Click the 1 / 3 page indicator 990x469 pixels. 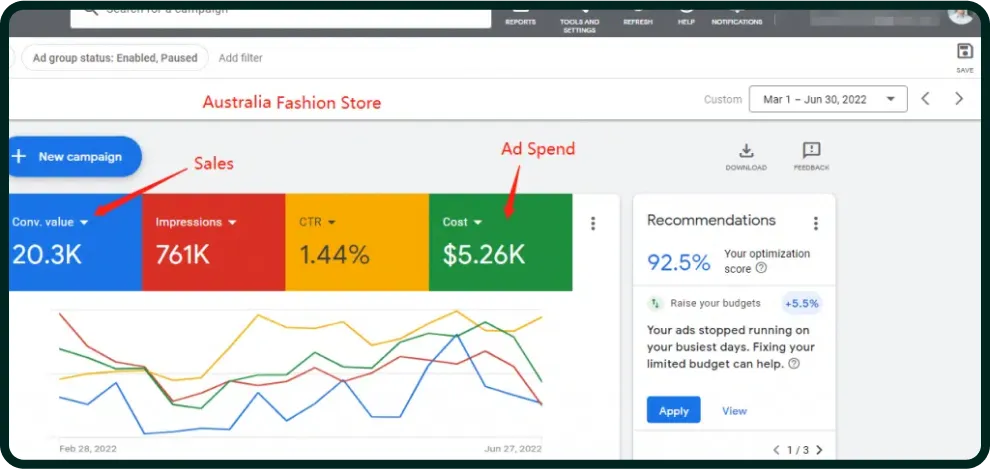pos(798,450)
